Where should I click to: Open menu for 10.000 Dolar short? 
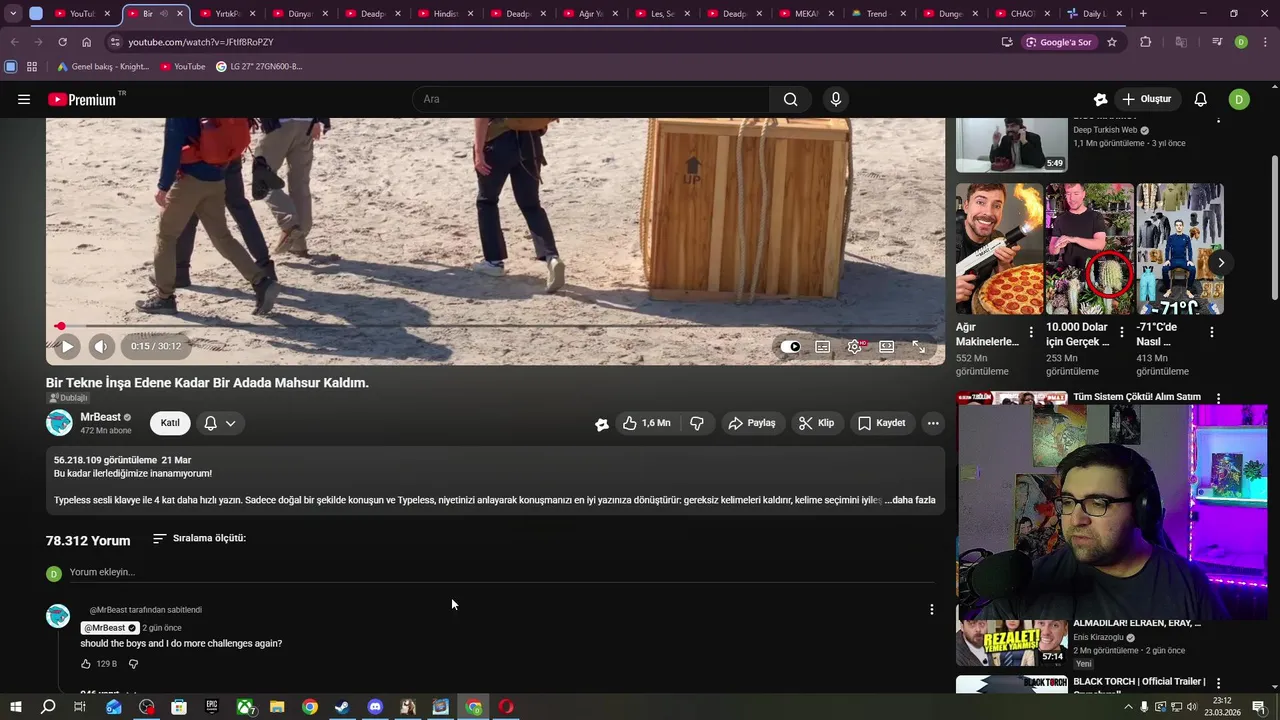click(x=1121, y=332)
